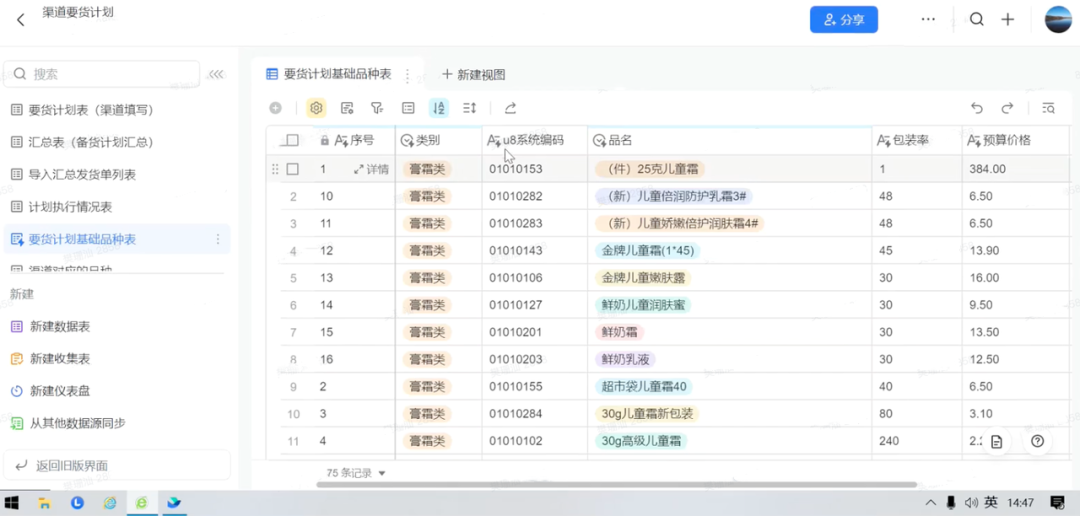Click the help question-mark floating button

[x=1037, y=442]
